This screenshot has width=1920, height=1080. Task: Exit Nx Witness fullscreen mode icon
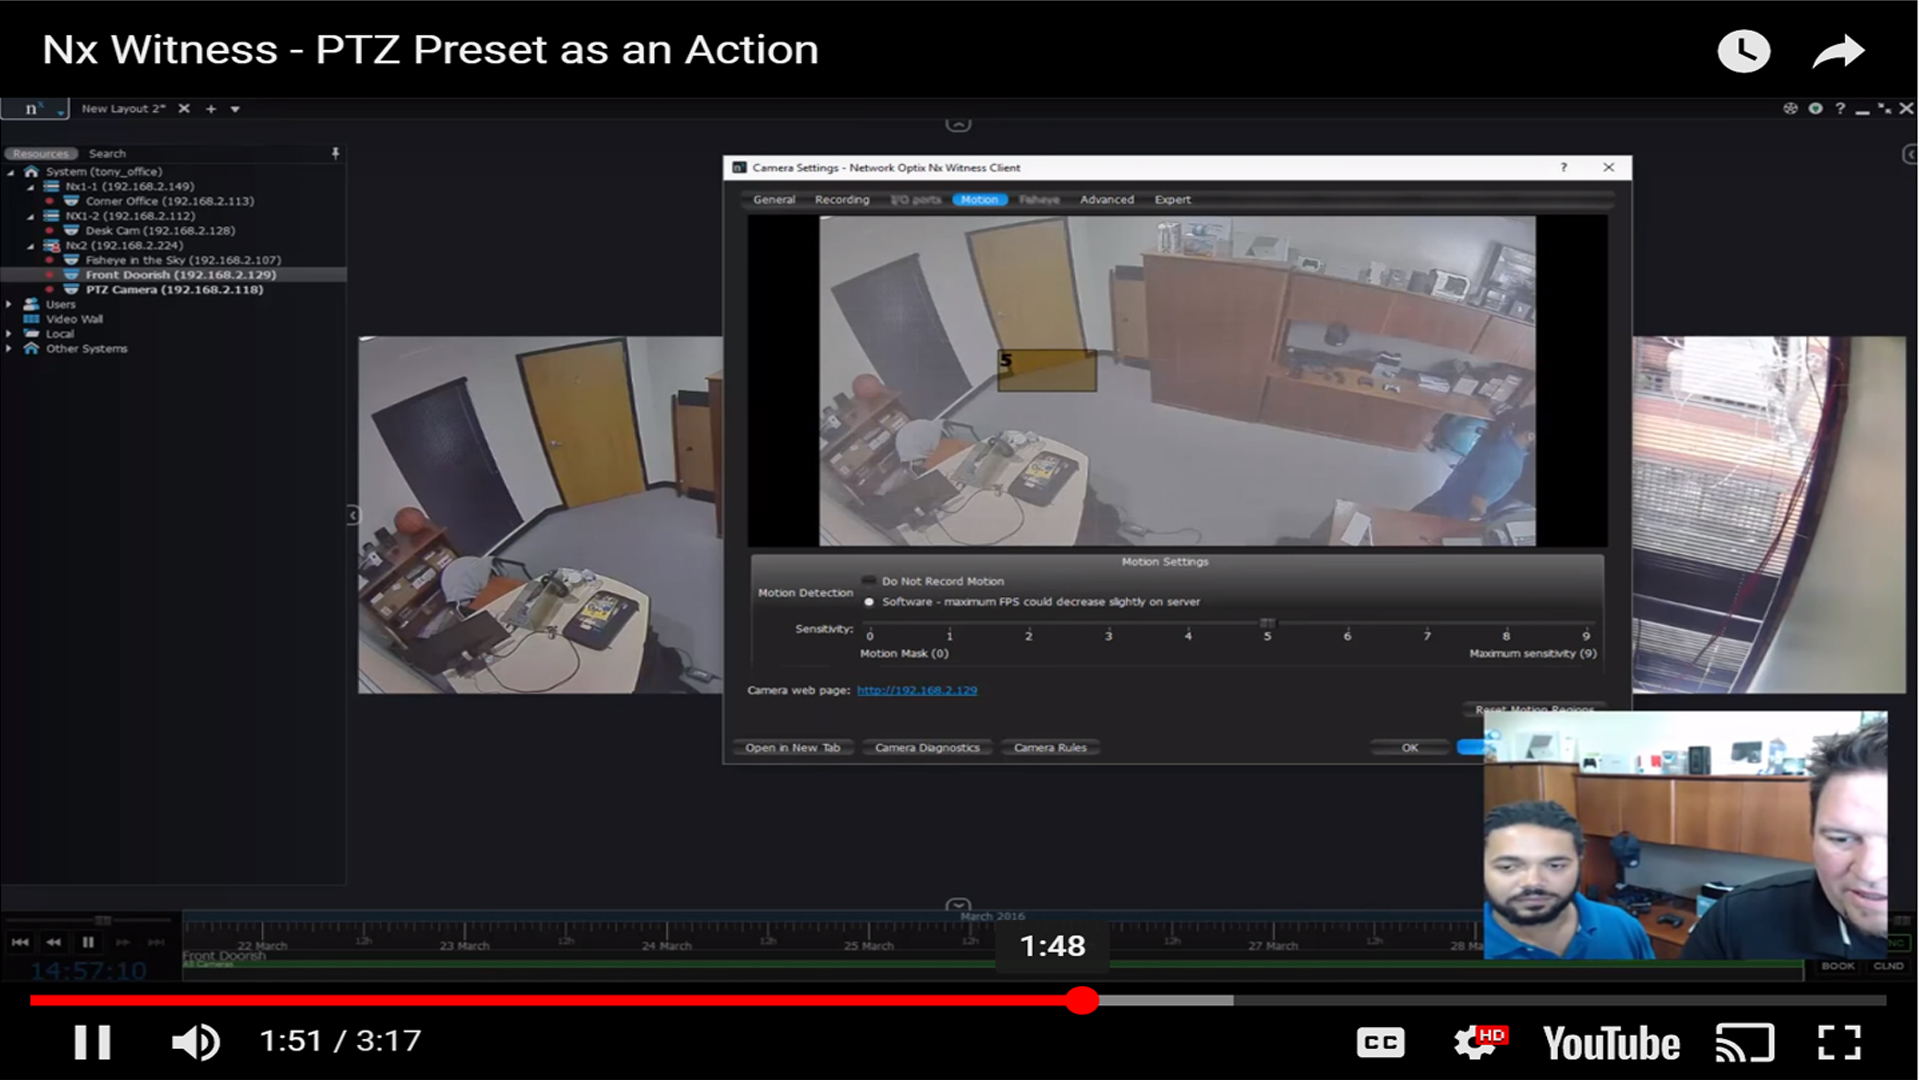click(x=1884, y=108)
